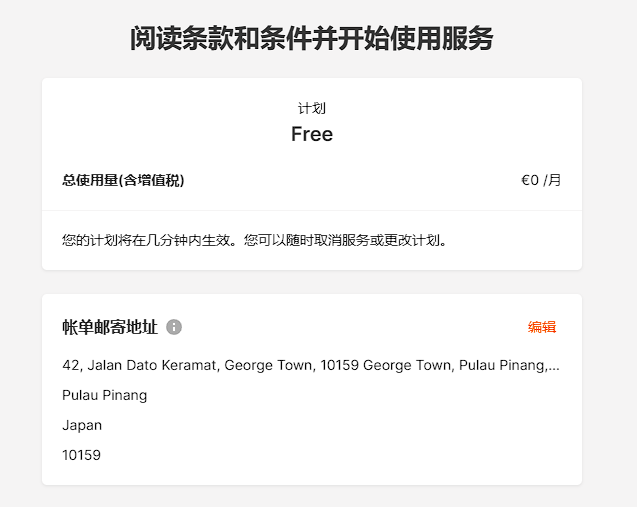This screenshot has height=507, width=637.
Task: Click the 总使用量(含增值税) label
Action: point(123,180)
